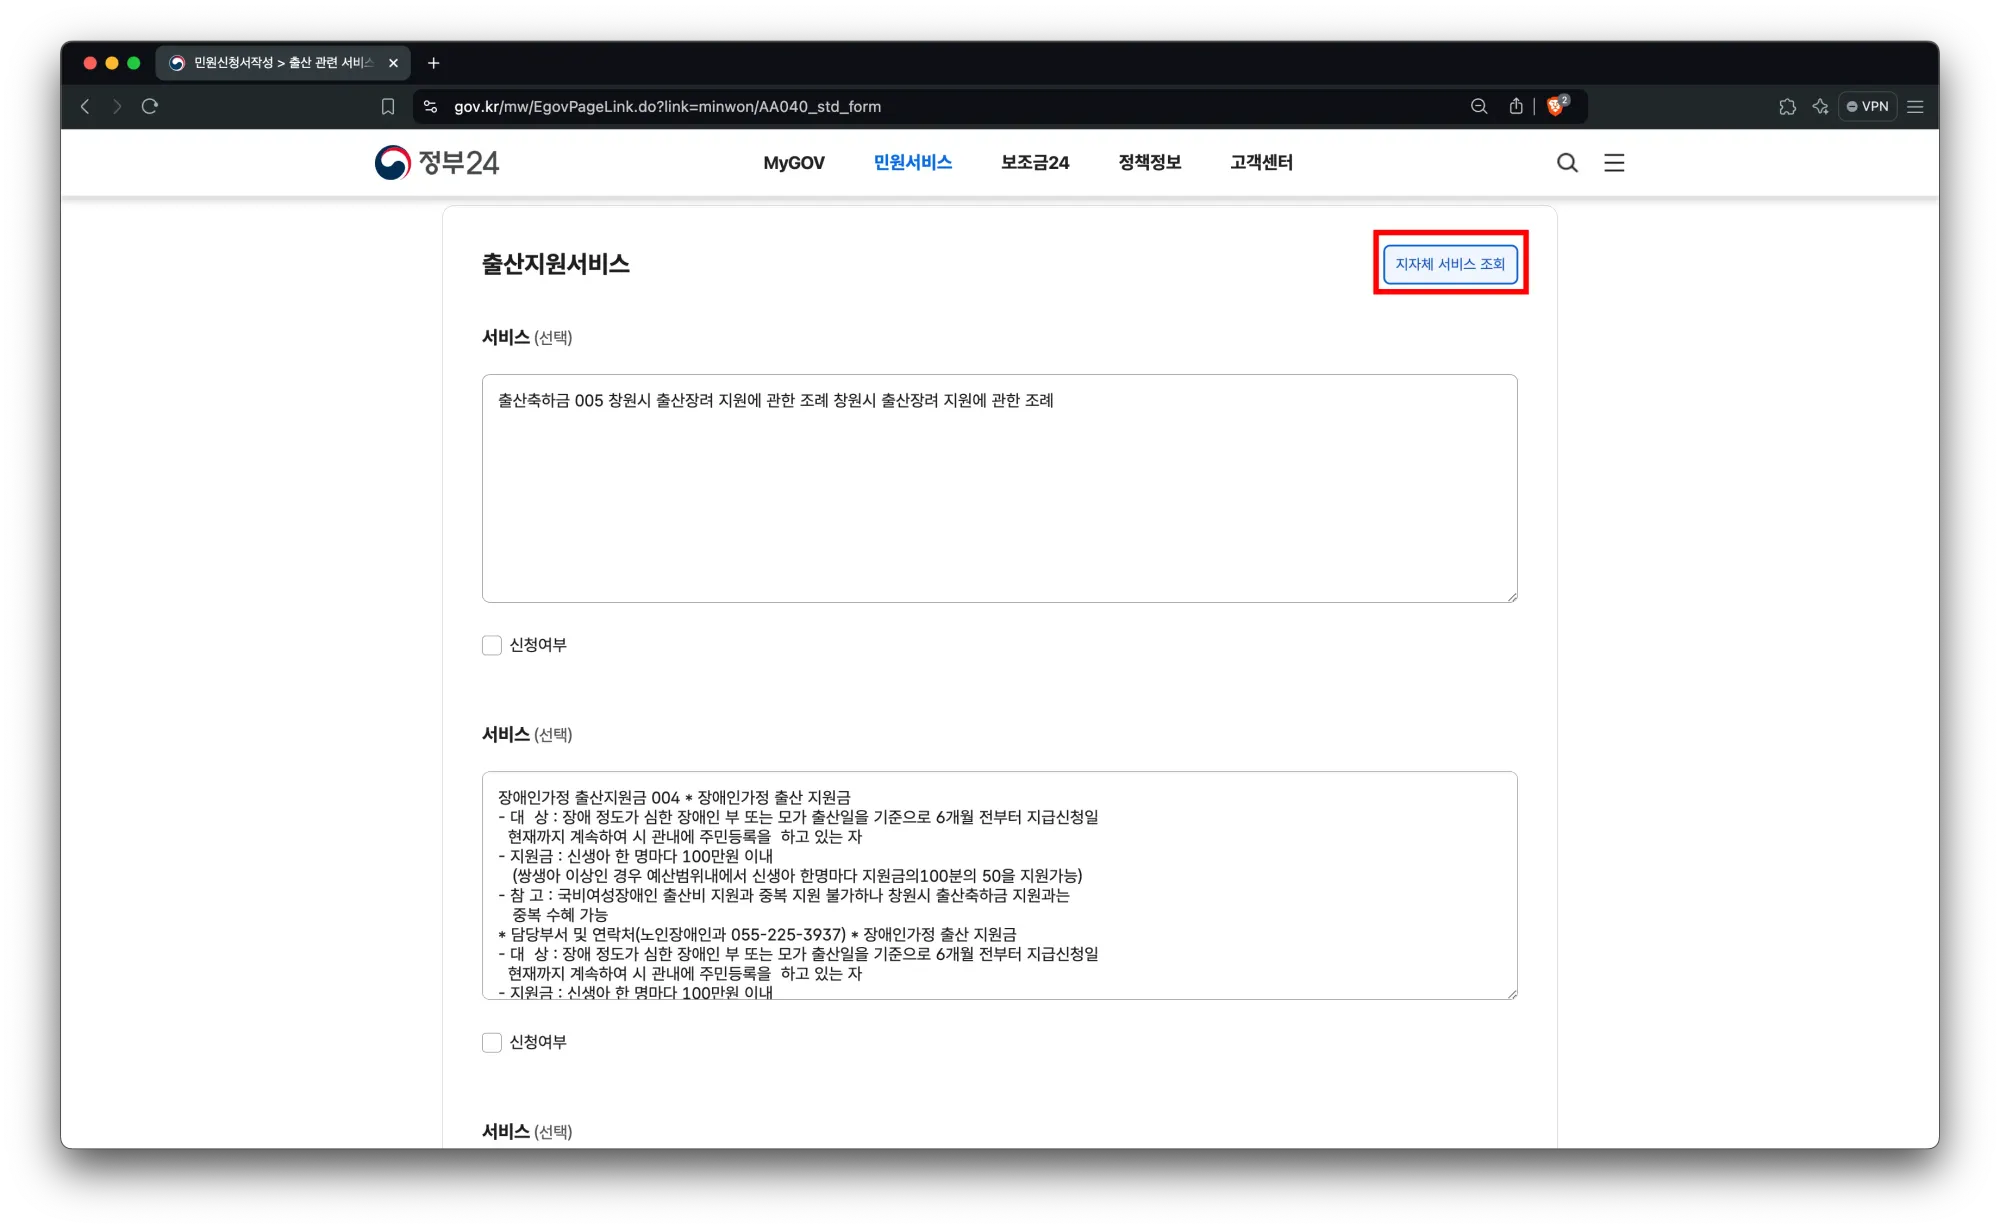Click the site search magnifier icon
Screen dimensions: 2000x1229
tap(1567, 163)
